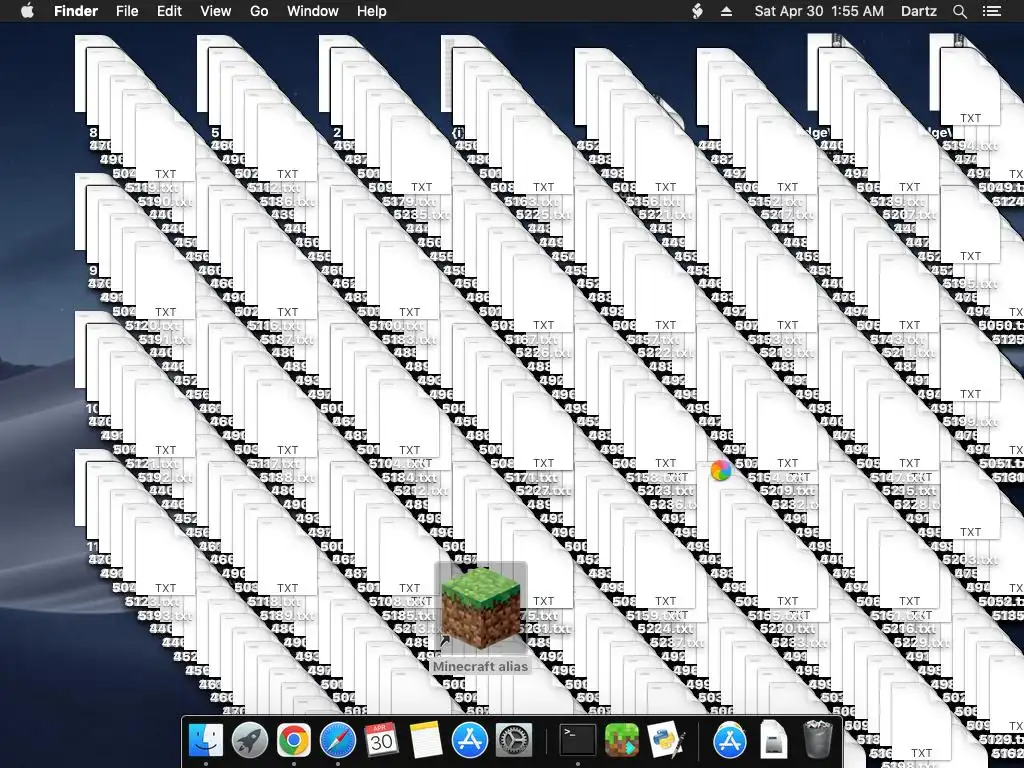Select the file labeled '5186.txt'
Viewport: 1024px width, 768px height.
pyautogui.click(x=287, y=202)
